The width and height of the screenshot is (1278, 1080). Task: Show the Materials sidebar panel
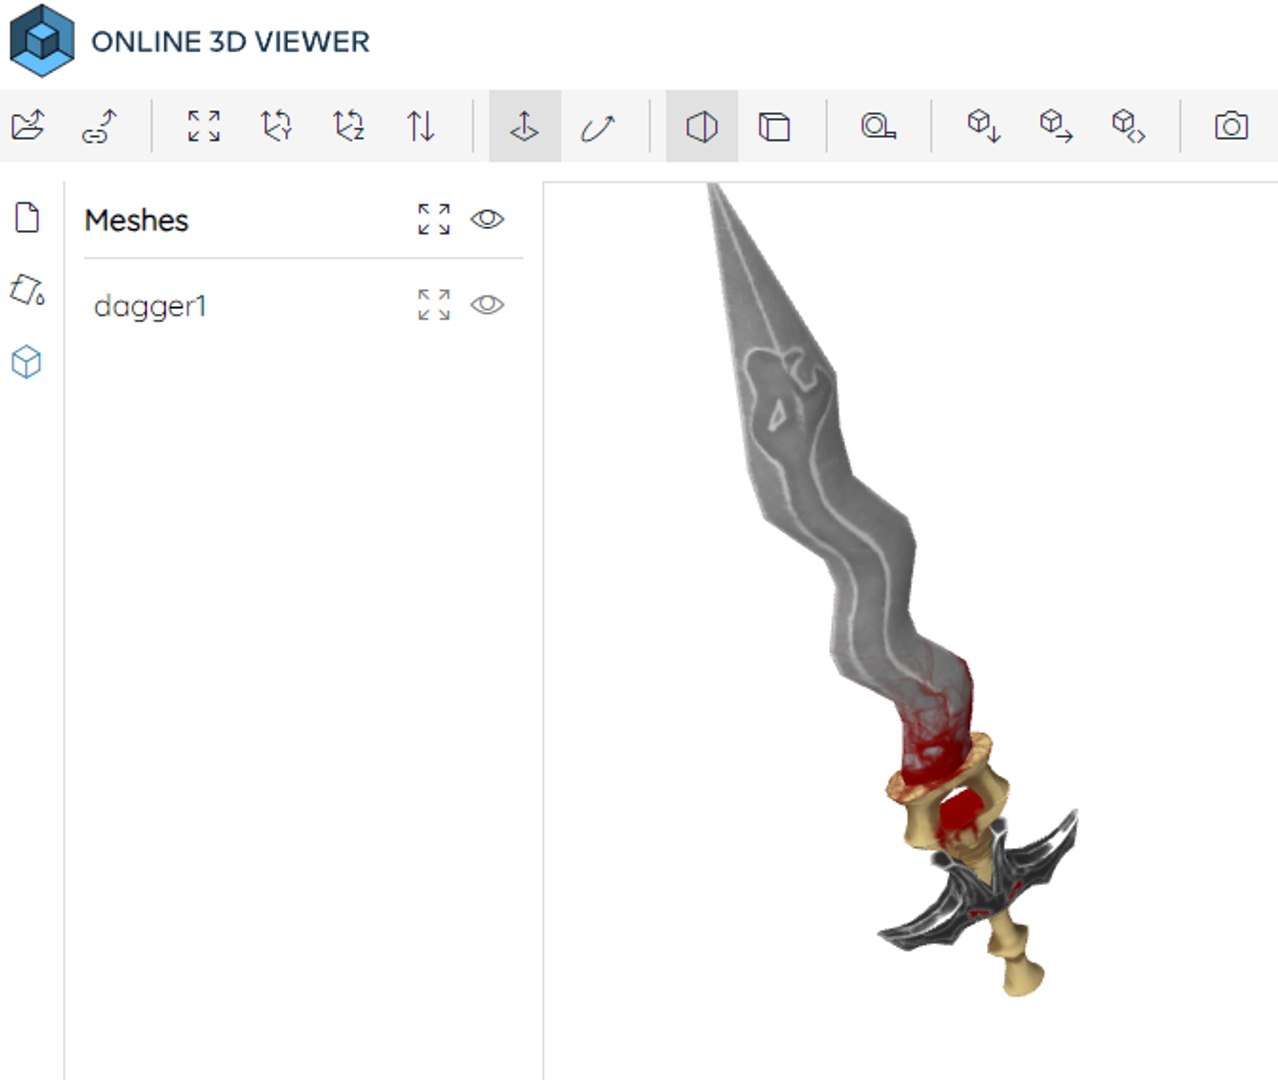click(27, 290)
